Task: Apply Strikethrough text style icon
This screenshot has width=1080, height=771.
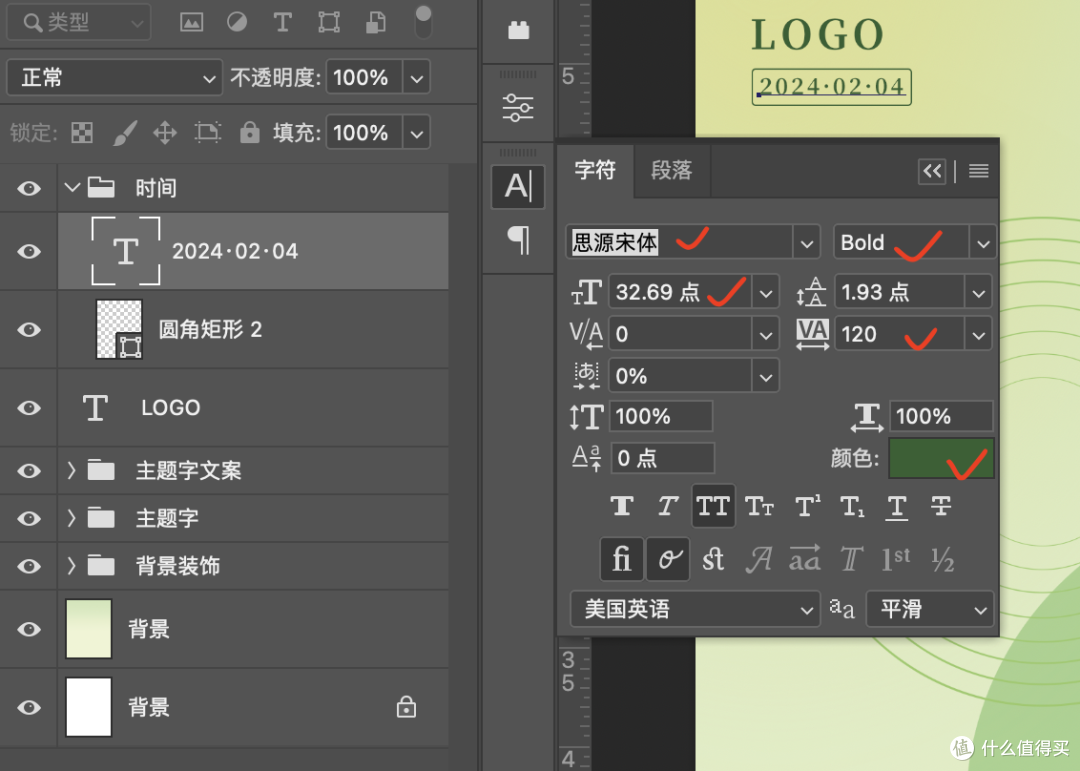Action: point(941,506)
